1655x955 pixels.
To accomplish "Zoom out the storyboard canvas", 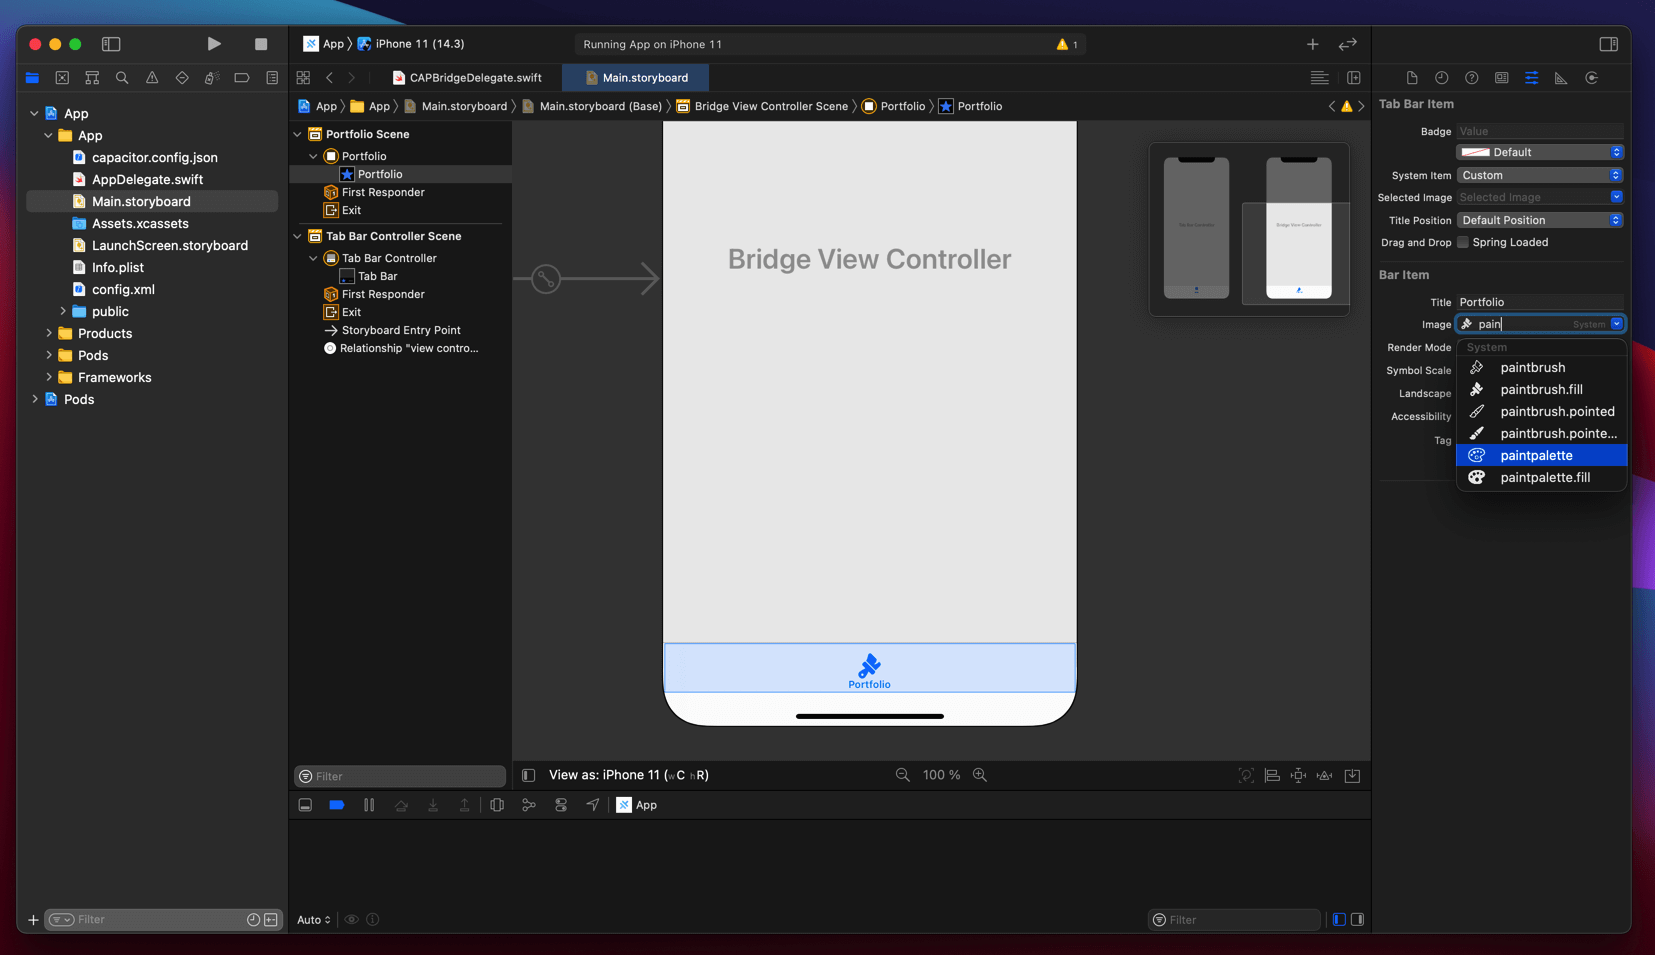I will pos(903,775).
